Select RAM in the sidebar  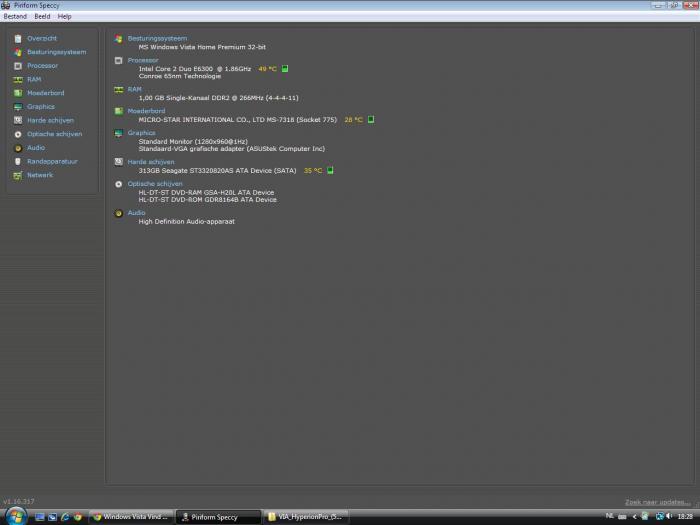(x=34, y=79)
